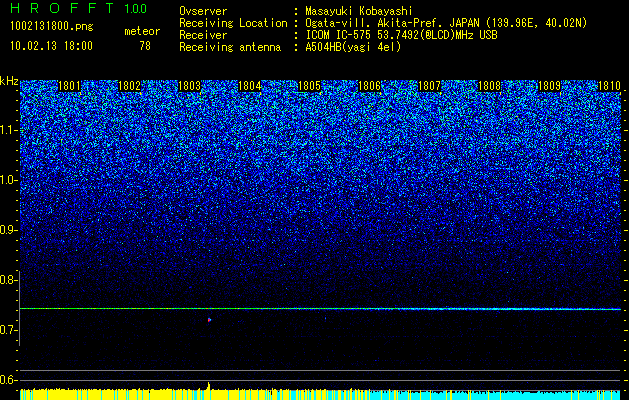Click the date stamp 10.02.13 18:00
This screenshot has width=629, height=400.
[x=51, y=46]
